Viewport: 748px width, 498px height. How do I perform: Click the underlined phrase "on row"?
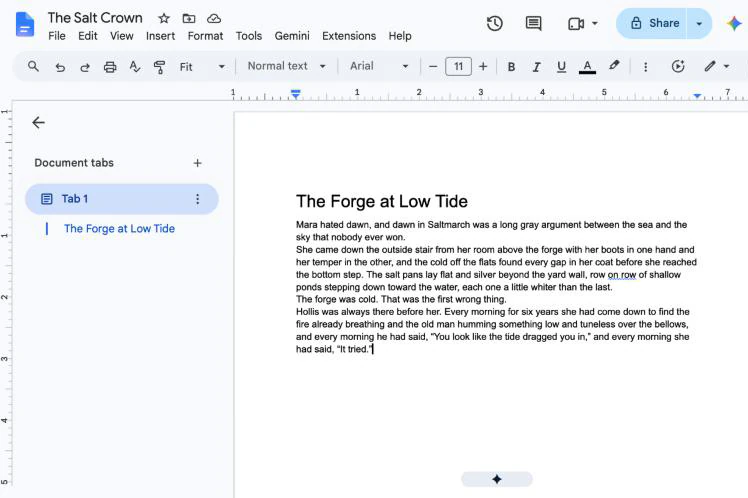622,275
